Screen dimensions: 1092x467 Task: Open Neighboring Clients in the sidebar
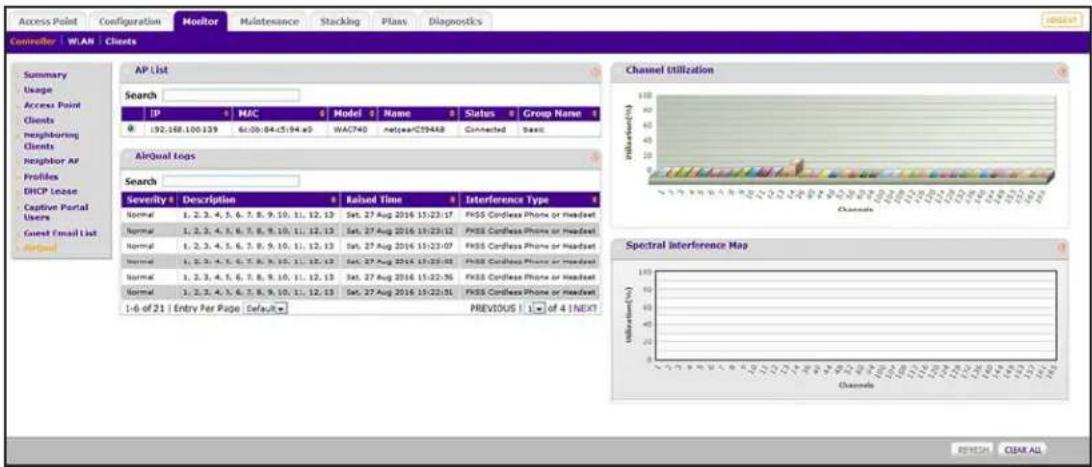pyautogui.click(x=51, y=141)
